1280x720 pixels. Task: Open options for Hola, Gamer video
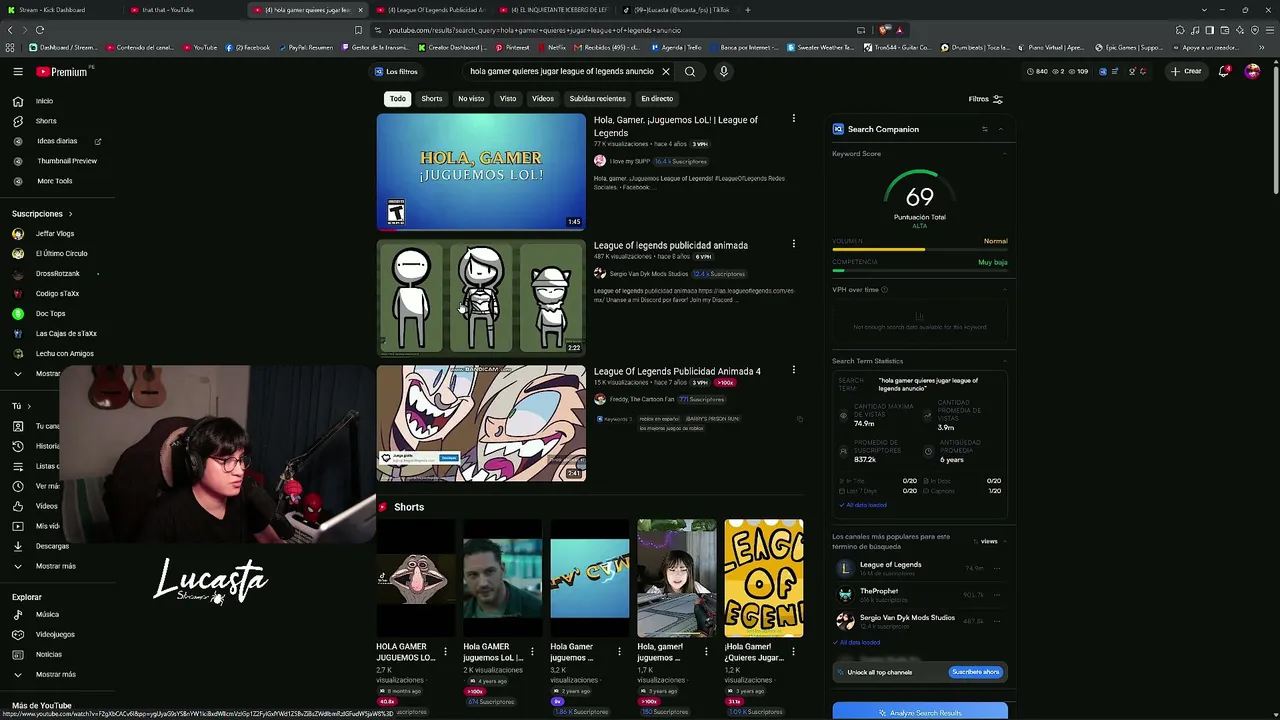pos(794,119)
